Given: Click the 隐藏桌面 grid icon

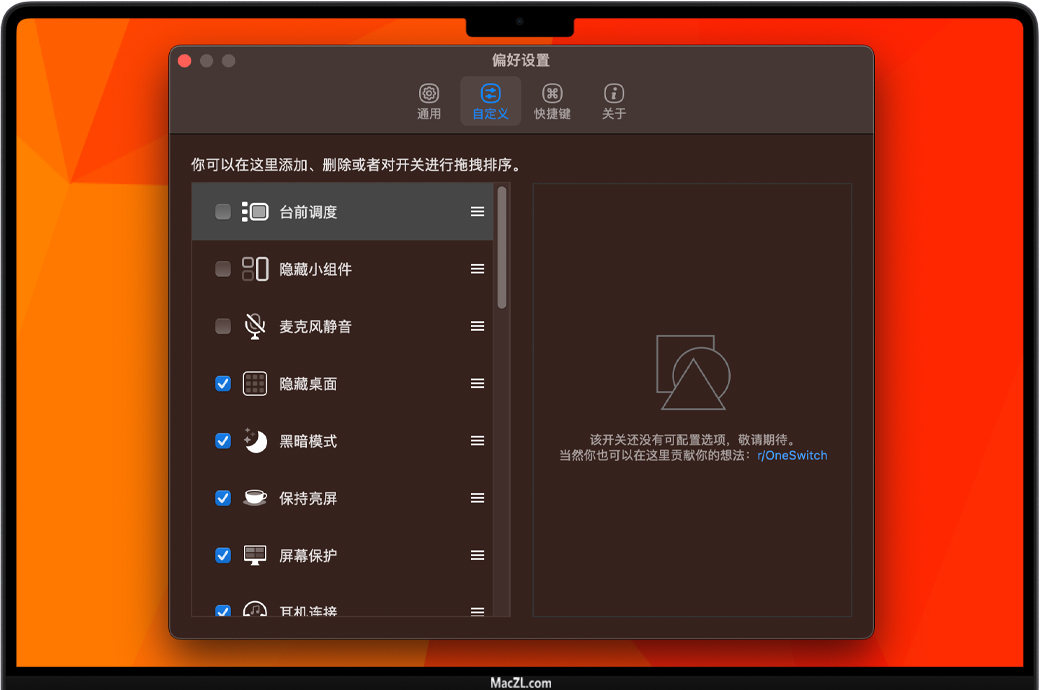Looking at the screenshot, I should pos(255,384).
